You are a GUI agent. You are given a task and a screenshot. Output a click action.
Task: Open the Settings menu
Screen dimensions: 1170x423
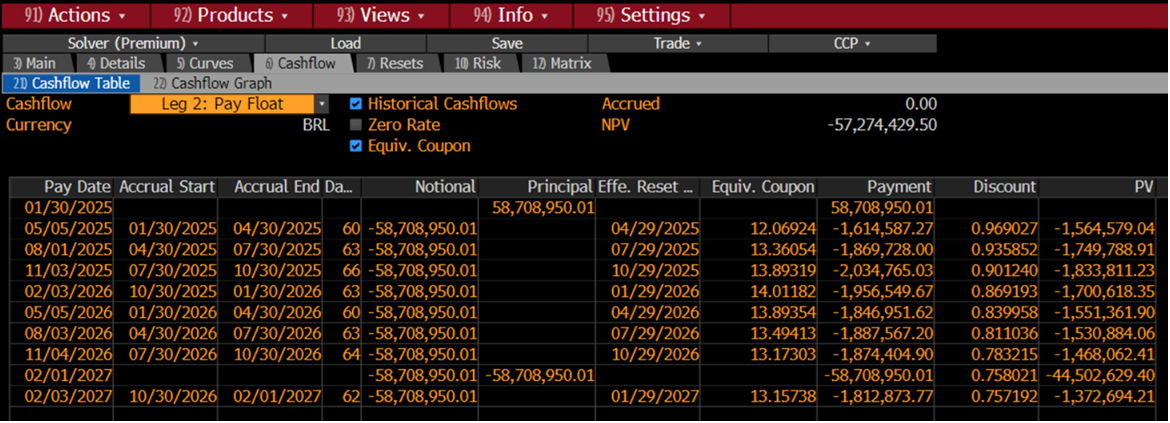click(650, 15)
